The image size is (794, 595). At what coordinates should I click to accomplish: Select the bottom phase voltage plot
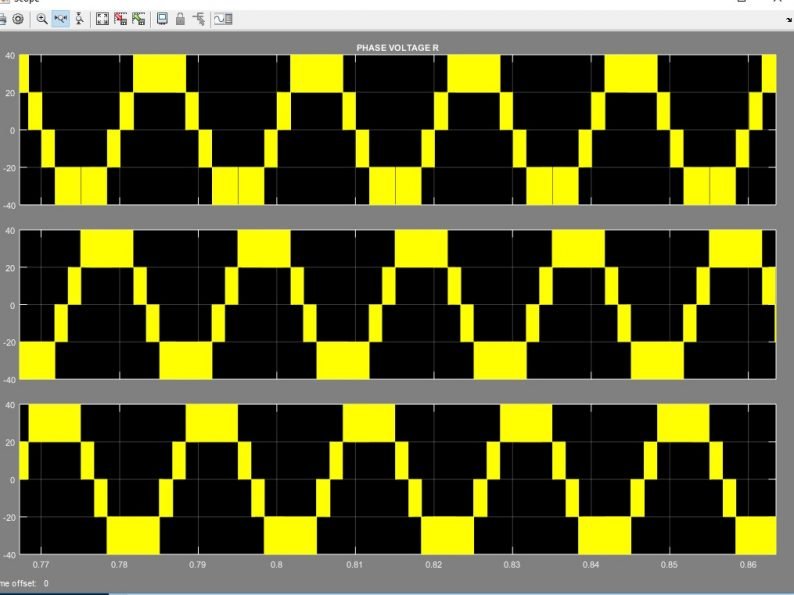coord(398,479)
